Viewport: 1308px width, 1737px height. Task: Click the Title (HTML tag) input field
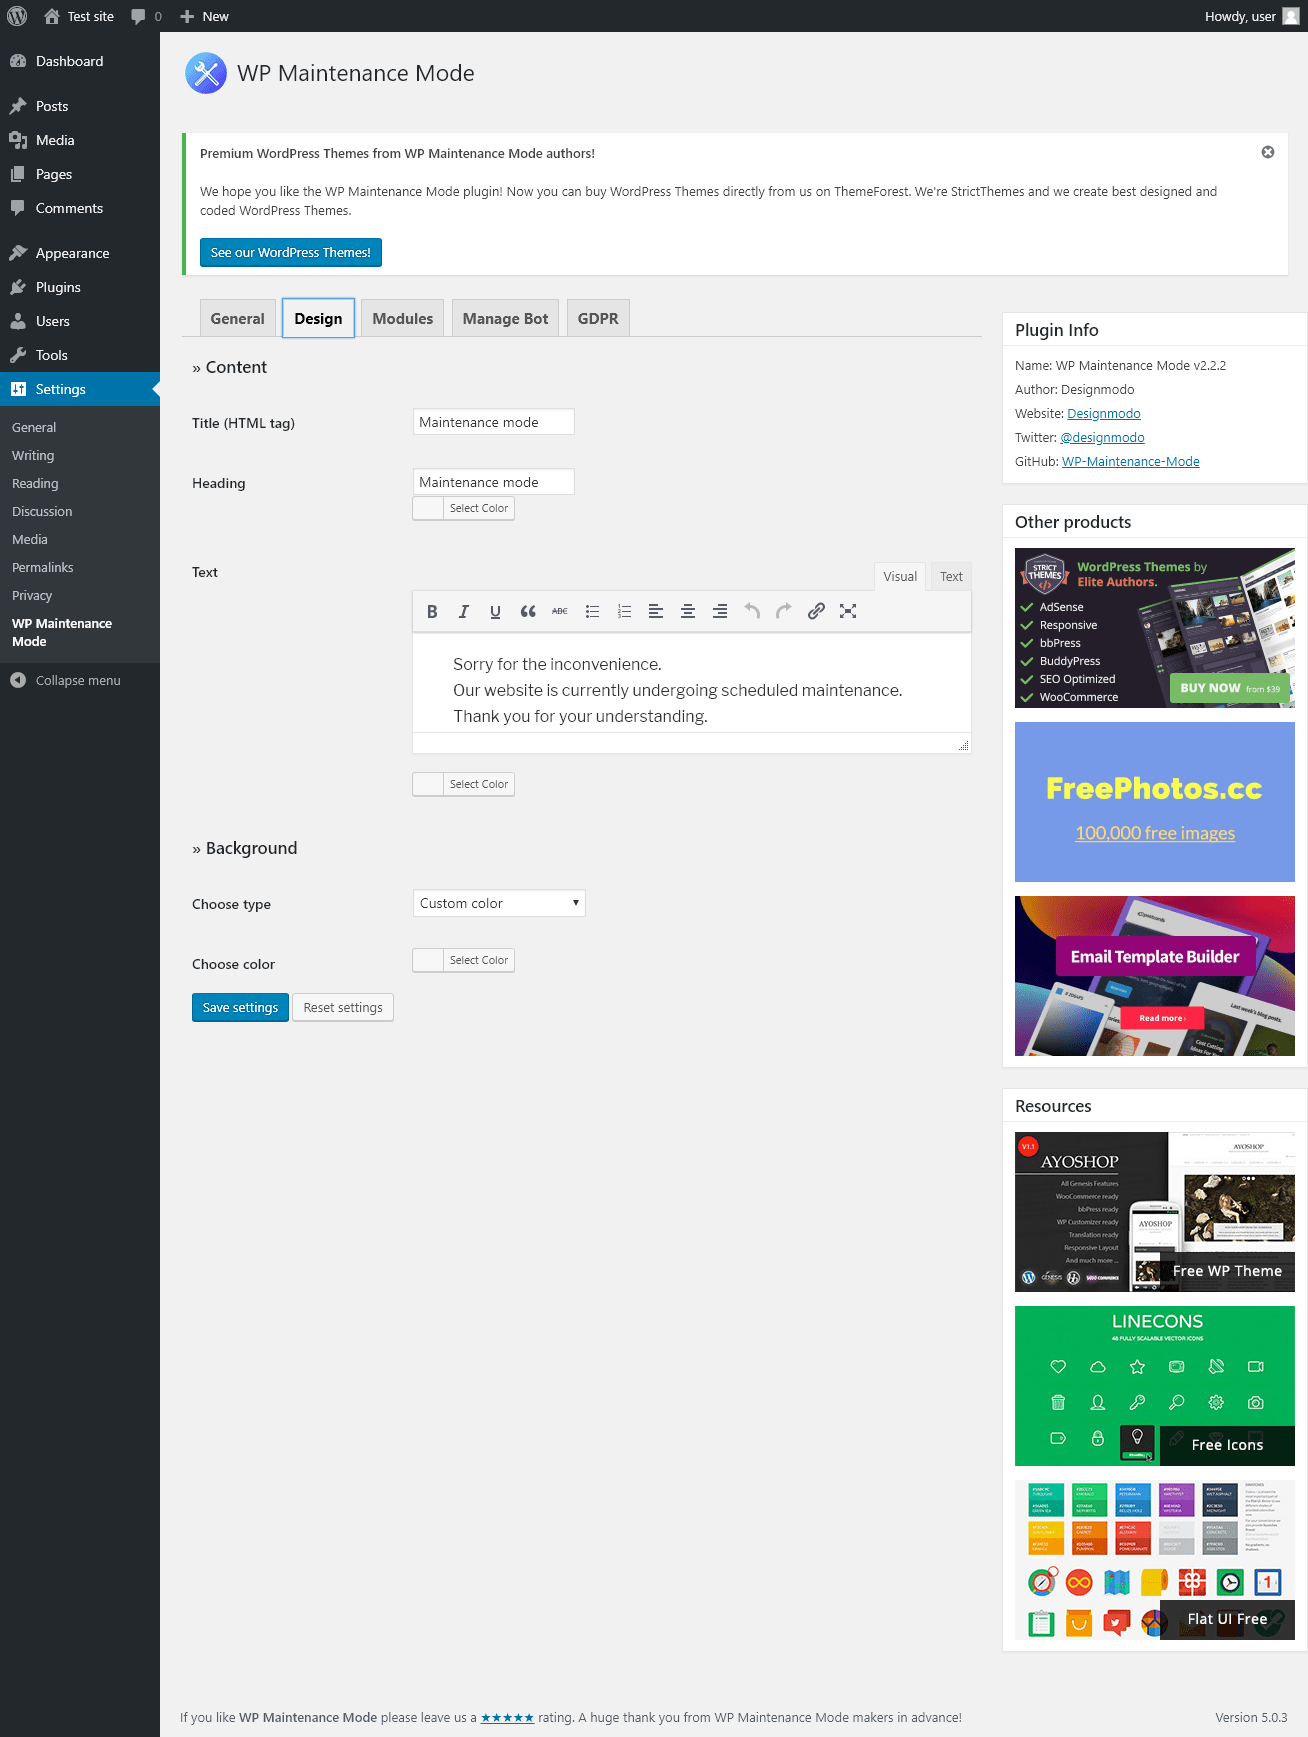[x=494, y=422]
